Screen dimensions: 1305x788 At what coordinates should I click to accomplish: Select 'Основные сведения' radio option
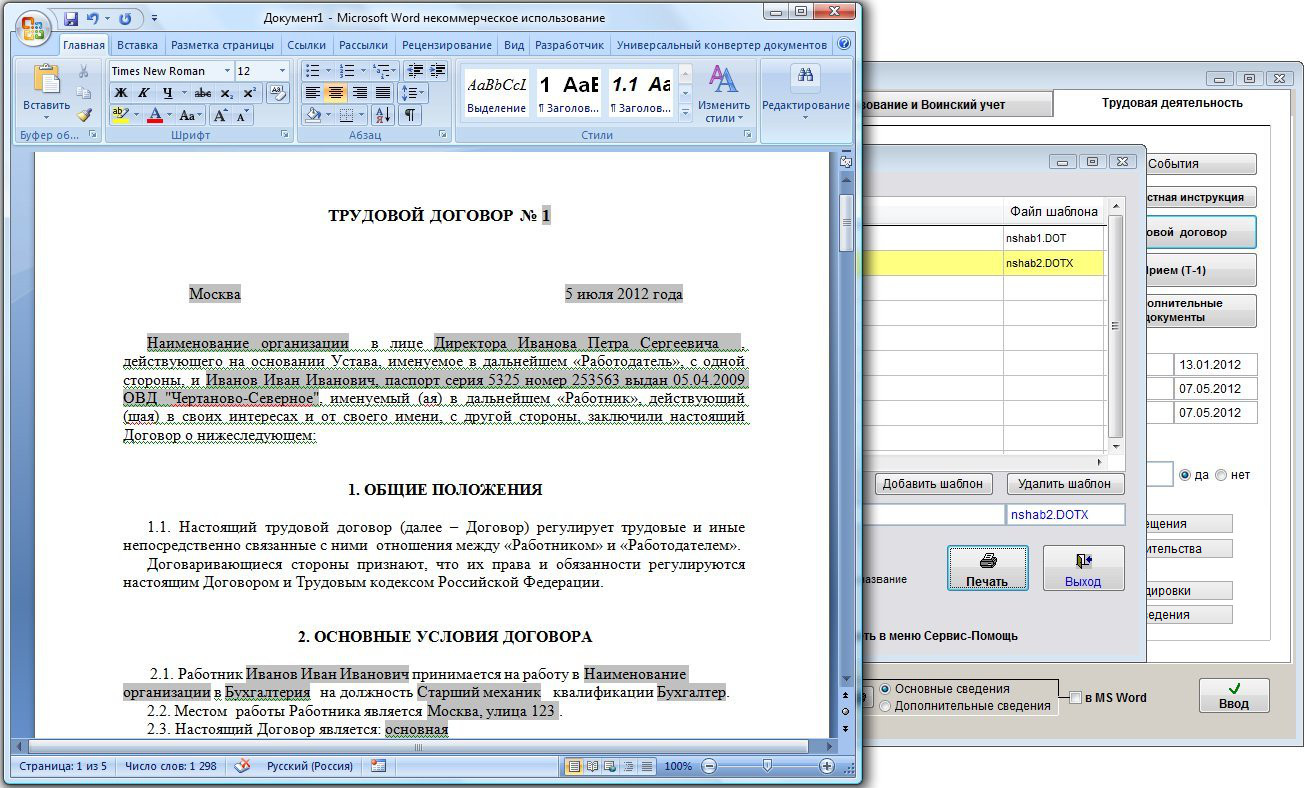885,689
